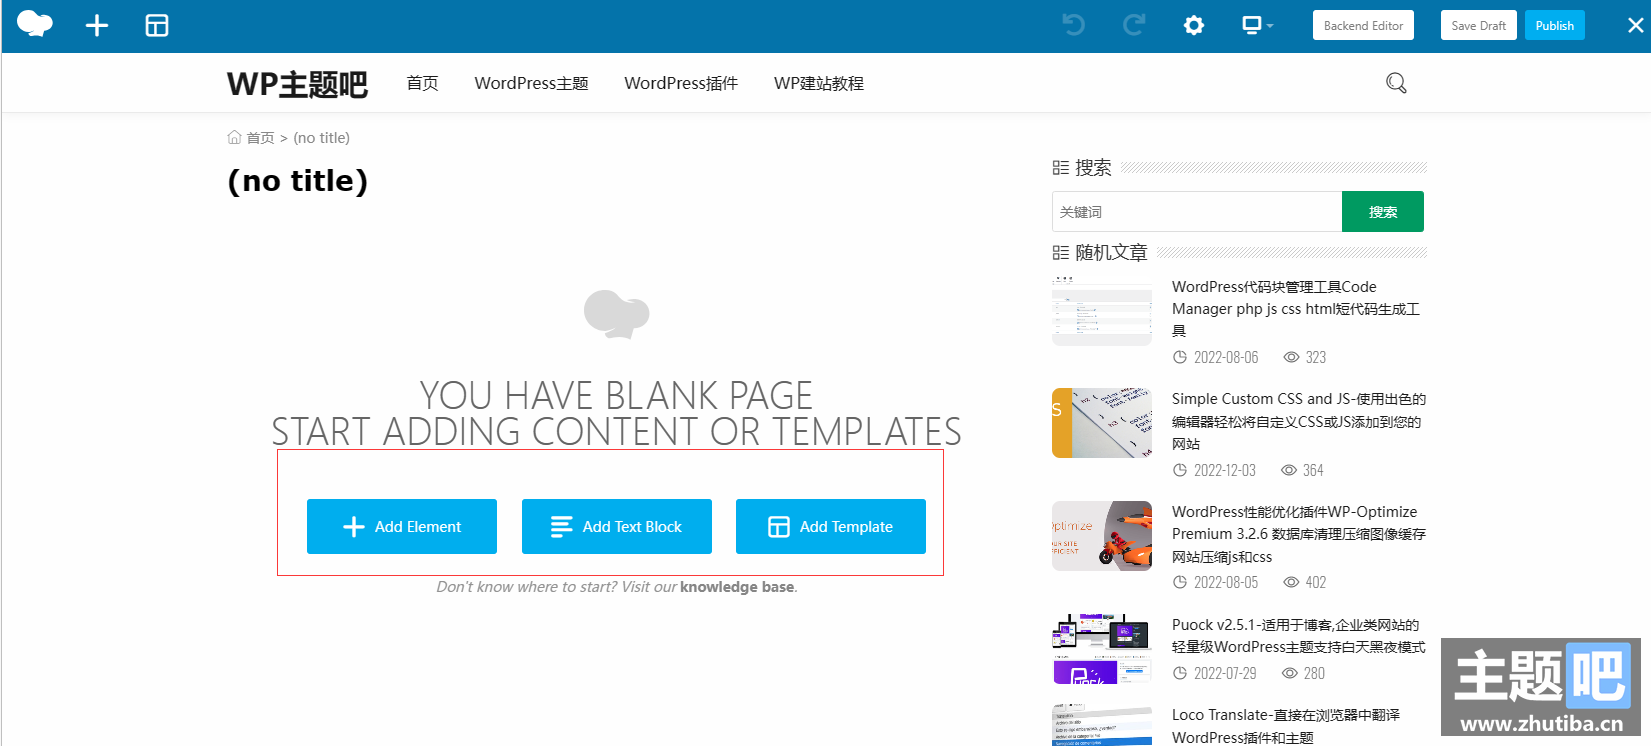
Task: Add new element via top plus icon
Action: point(97,26)
